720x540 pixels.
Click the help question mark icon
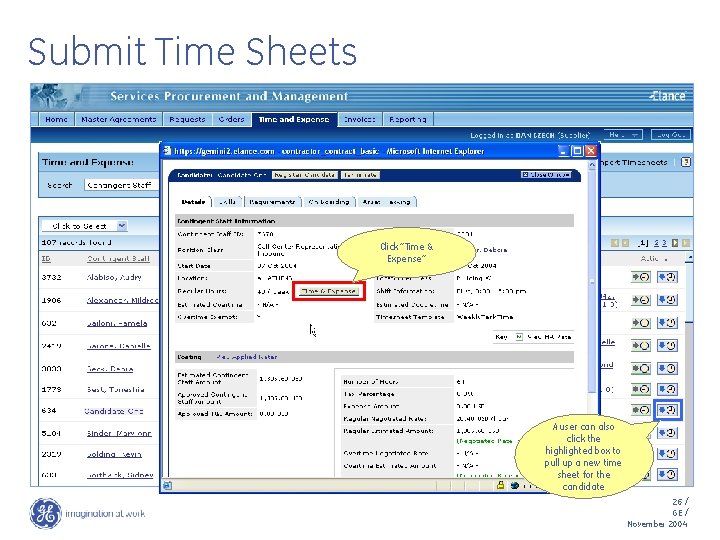click(x=686, y=162)
